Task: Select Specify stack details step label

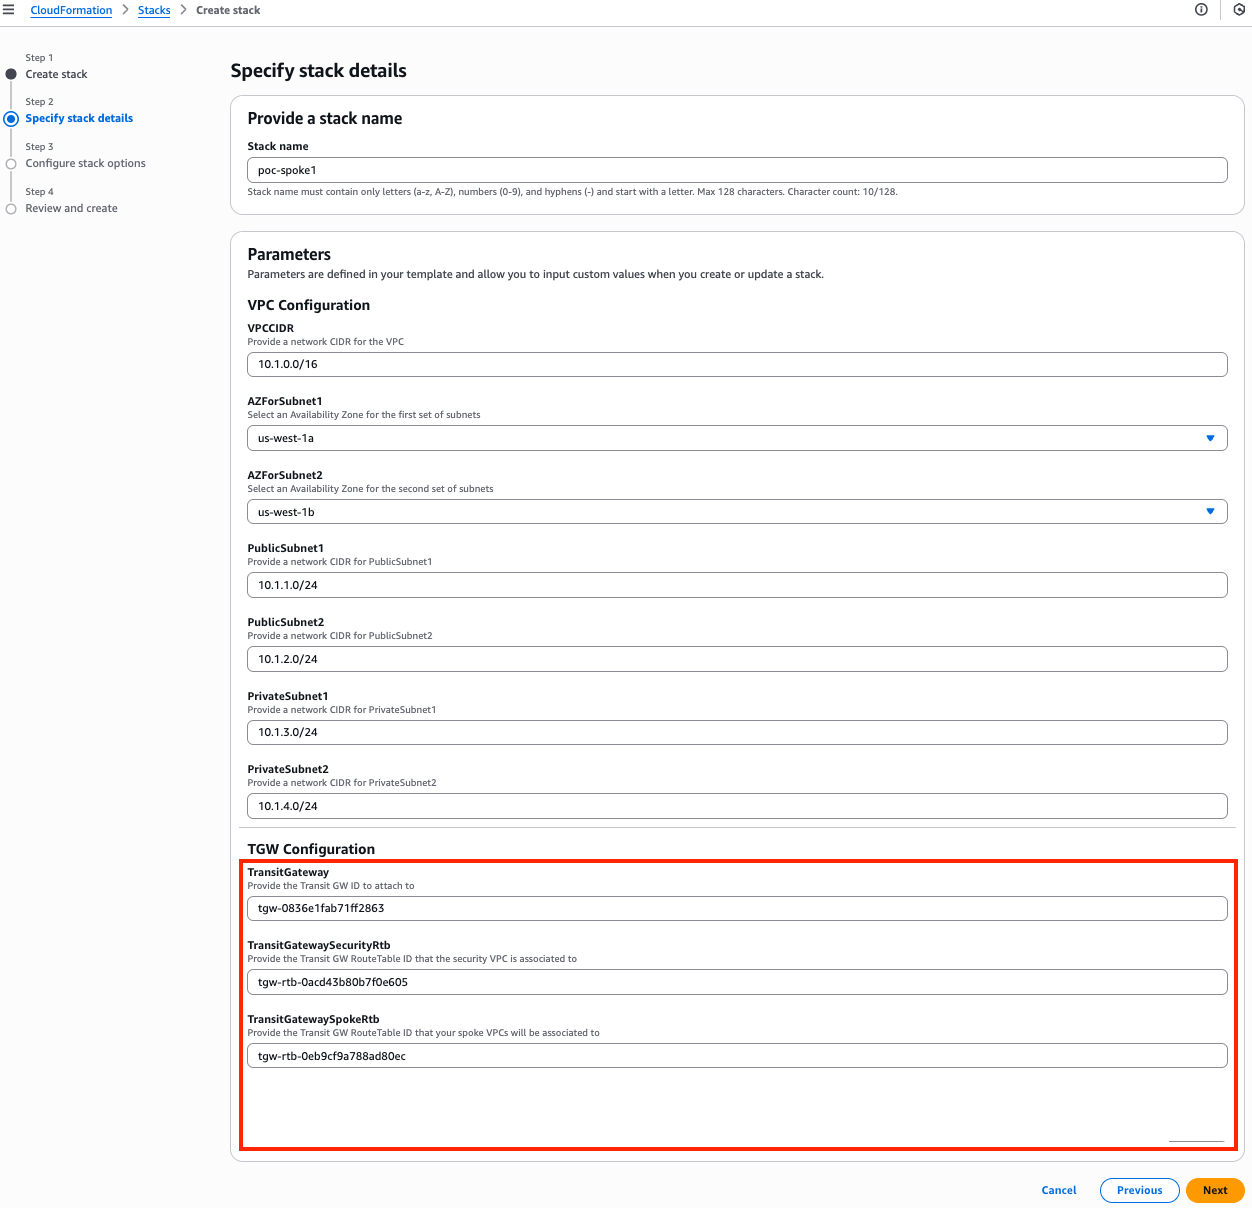Action: point(79,118)
